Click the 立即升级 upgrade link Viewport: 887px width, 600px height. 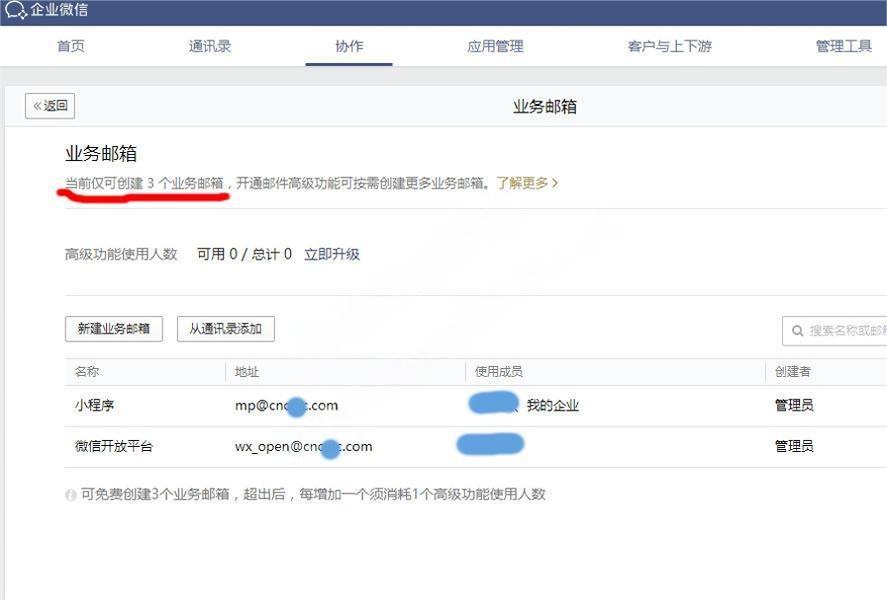[332, 254]
